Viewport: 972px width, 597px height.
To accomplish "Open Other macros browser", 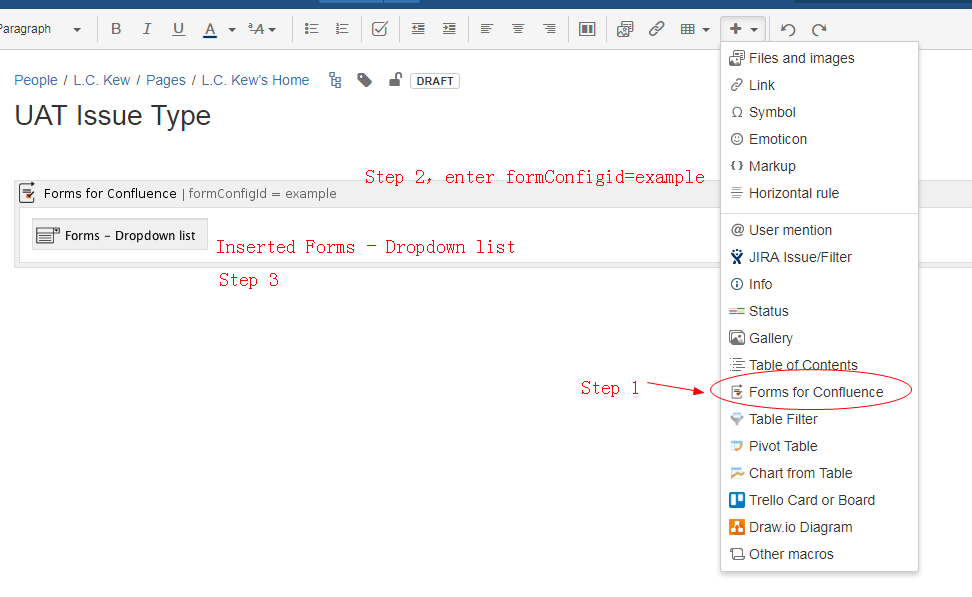I will pos(819,554).
